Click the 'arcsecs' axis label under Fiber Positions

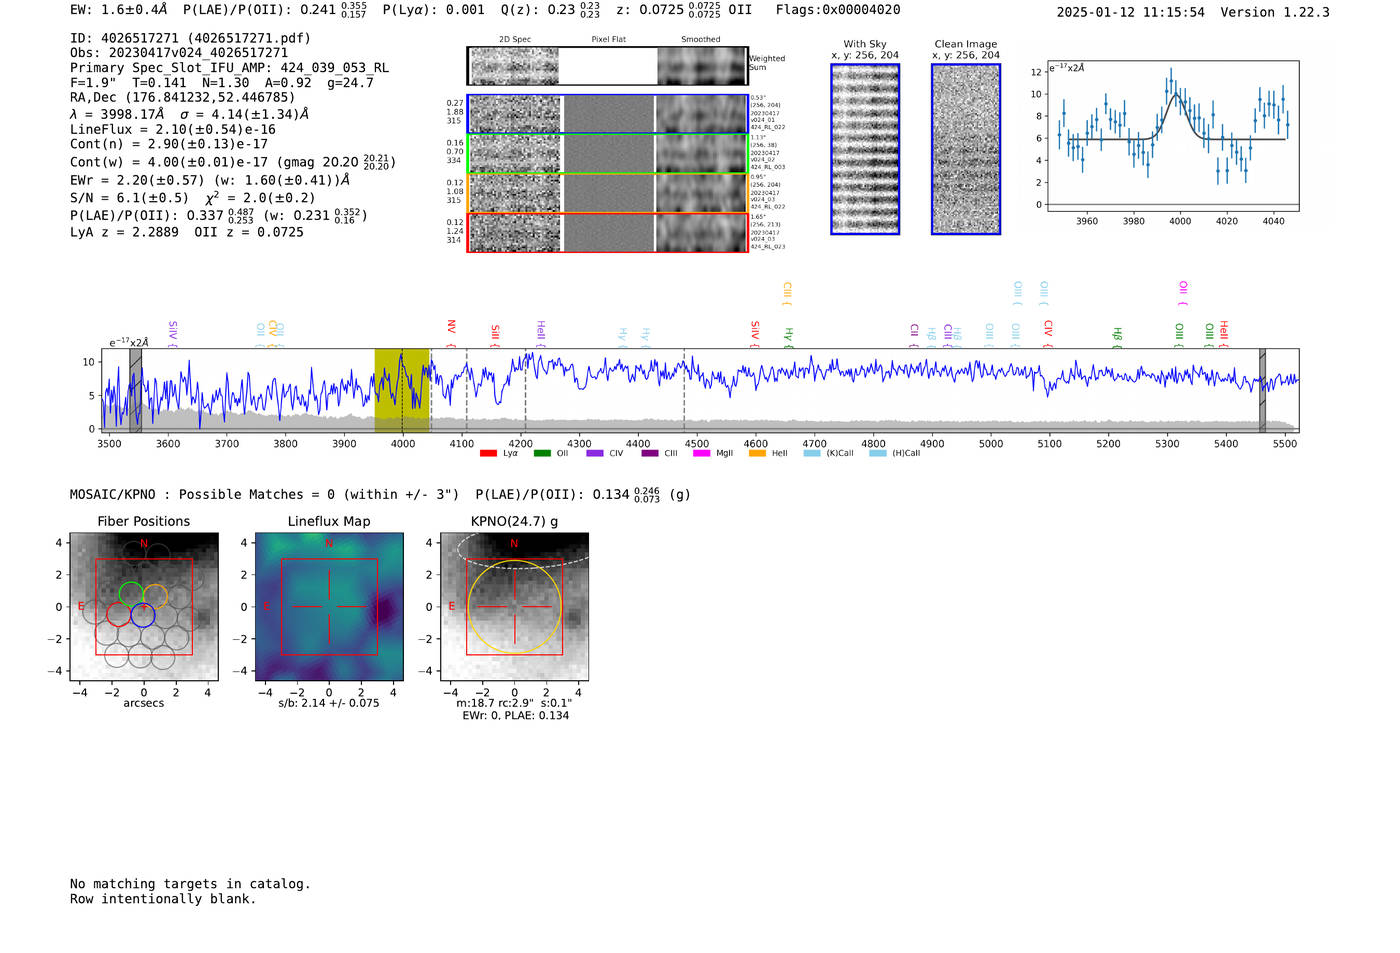tap(144, 703)
